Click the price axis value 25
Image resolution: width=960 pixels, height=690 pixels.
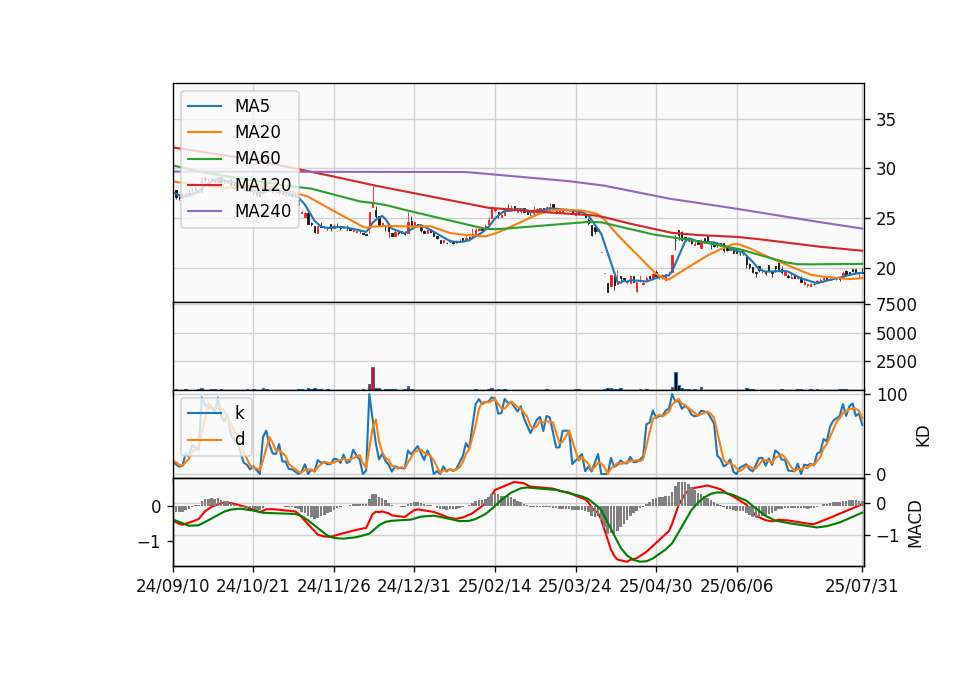pyautogui.click(x=886, y=219)
